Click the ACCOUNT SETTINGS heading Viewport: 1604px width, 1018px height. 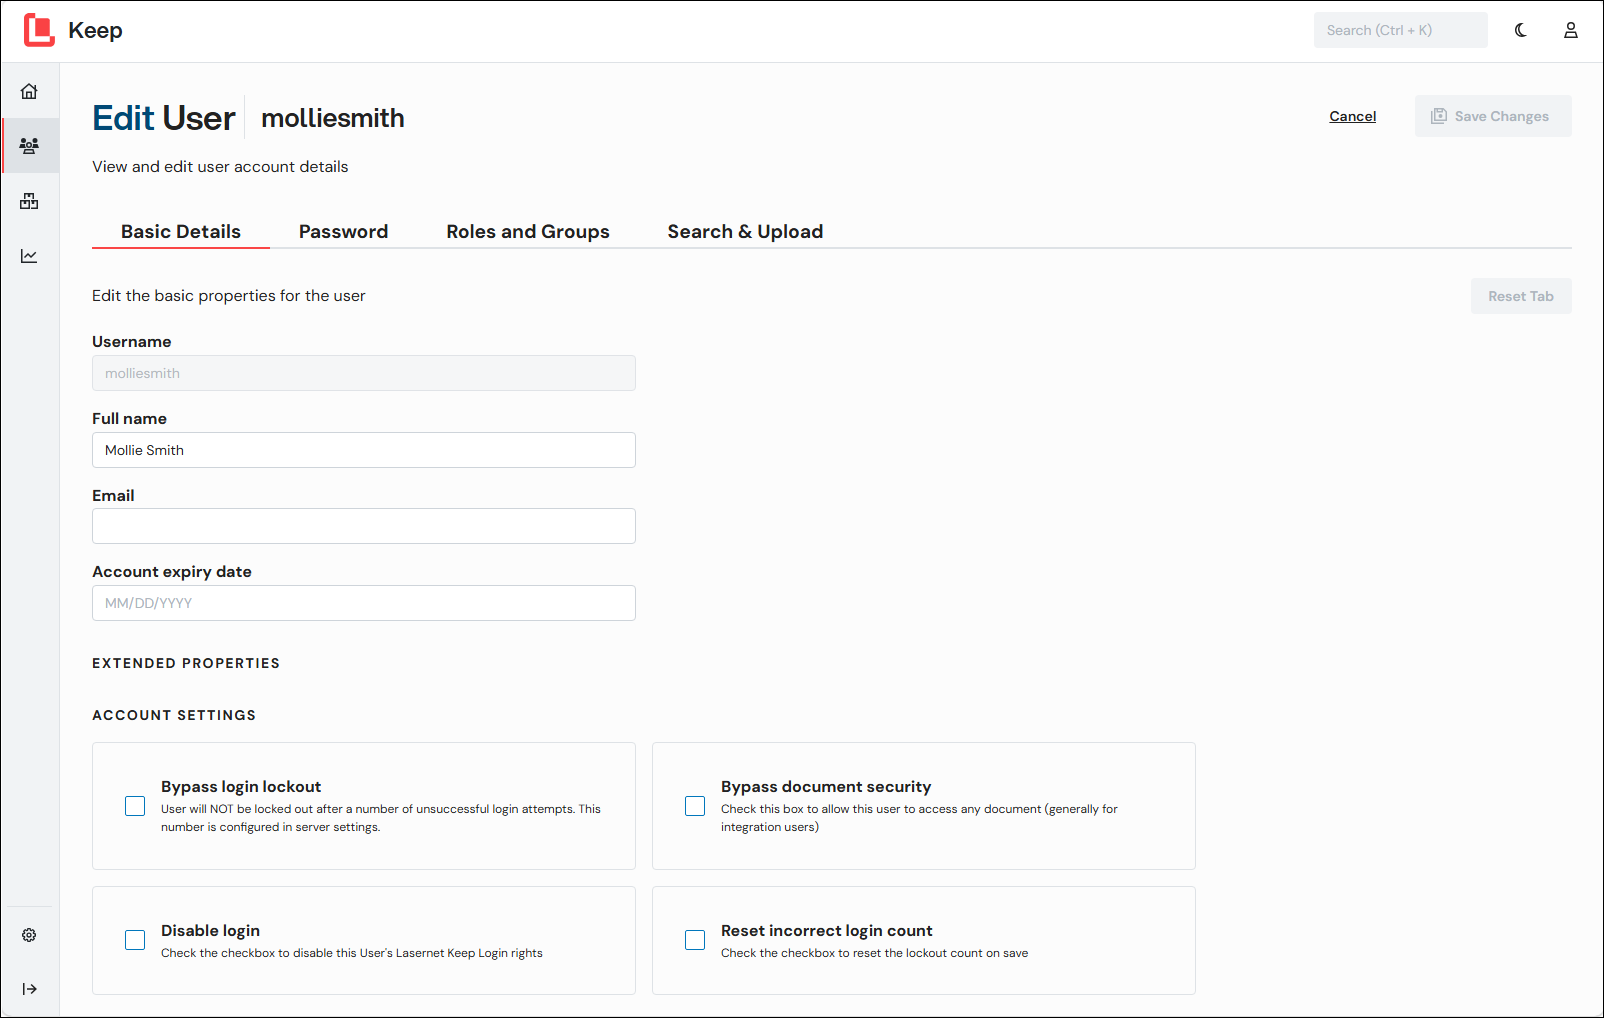point(174,715)
